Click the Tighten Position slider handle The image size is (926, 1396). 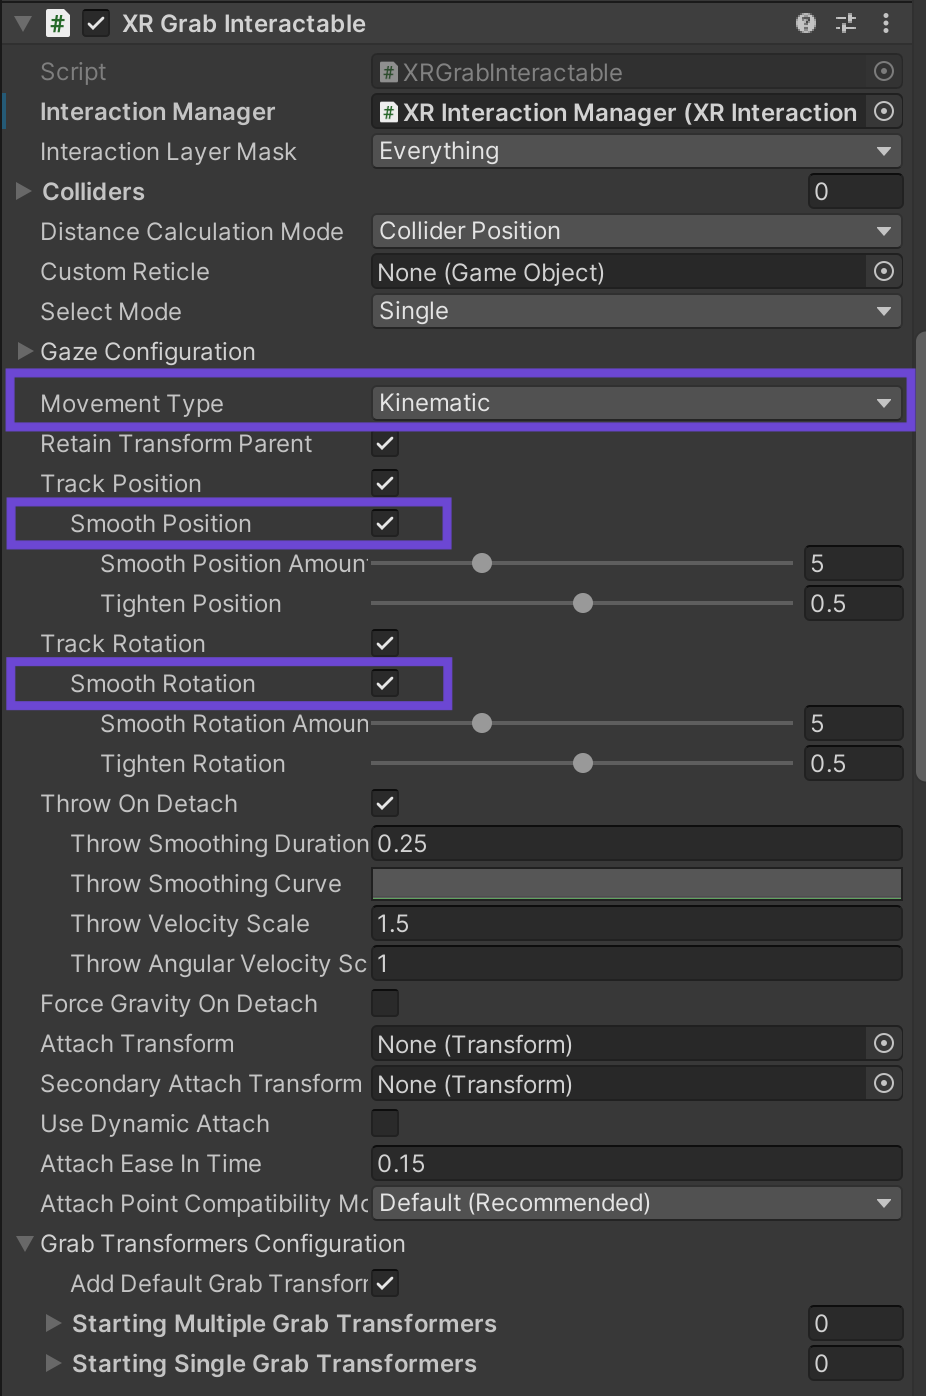583,603
